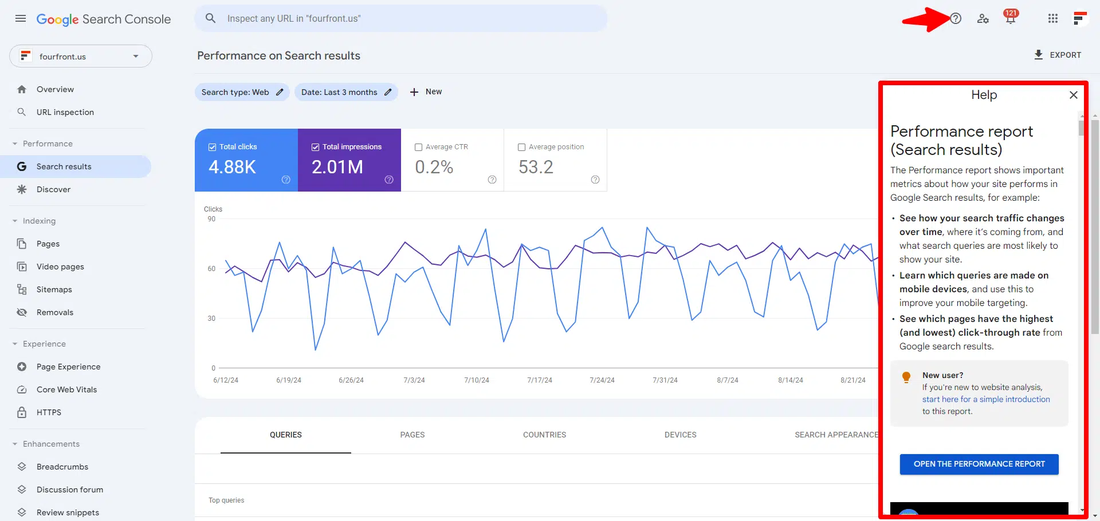Open notifications bell with 121 badge

pos(1010,18)
